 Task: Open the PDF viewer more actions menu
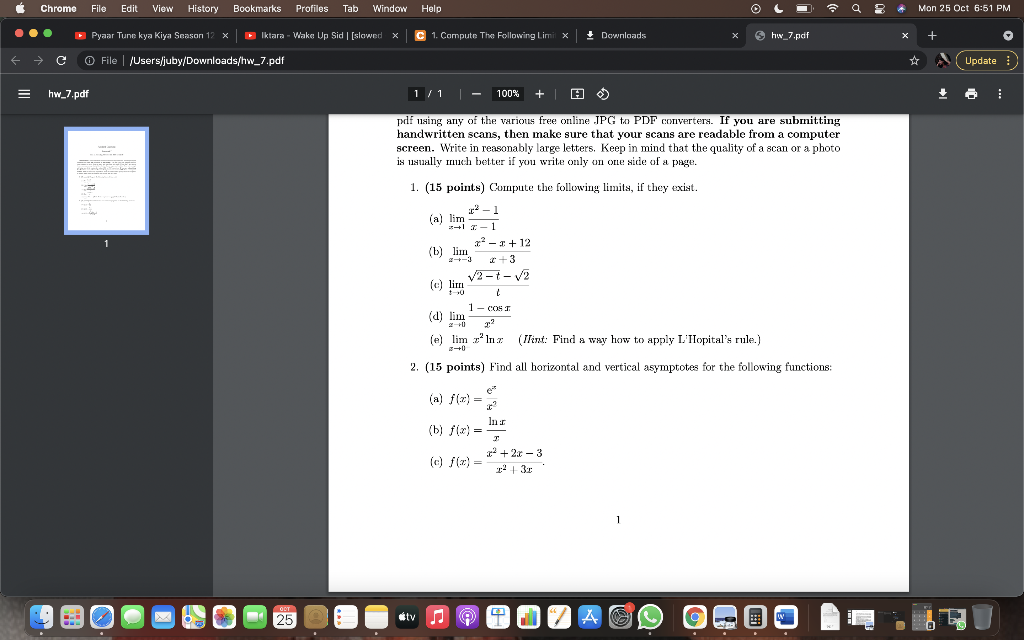point(999,94)
